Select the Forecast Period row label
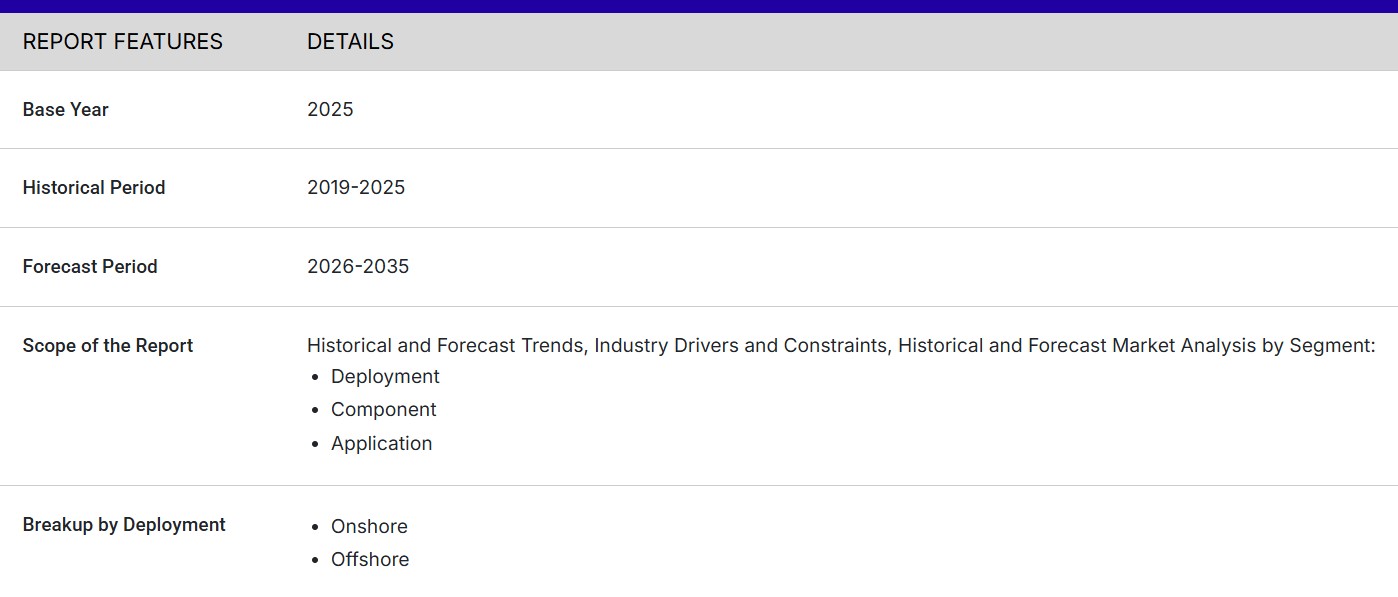The width and height of the screenshot is (1398, 597). pyautogui.click(x=90, y=267)
